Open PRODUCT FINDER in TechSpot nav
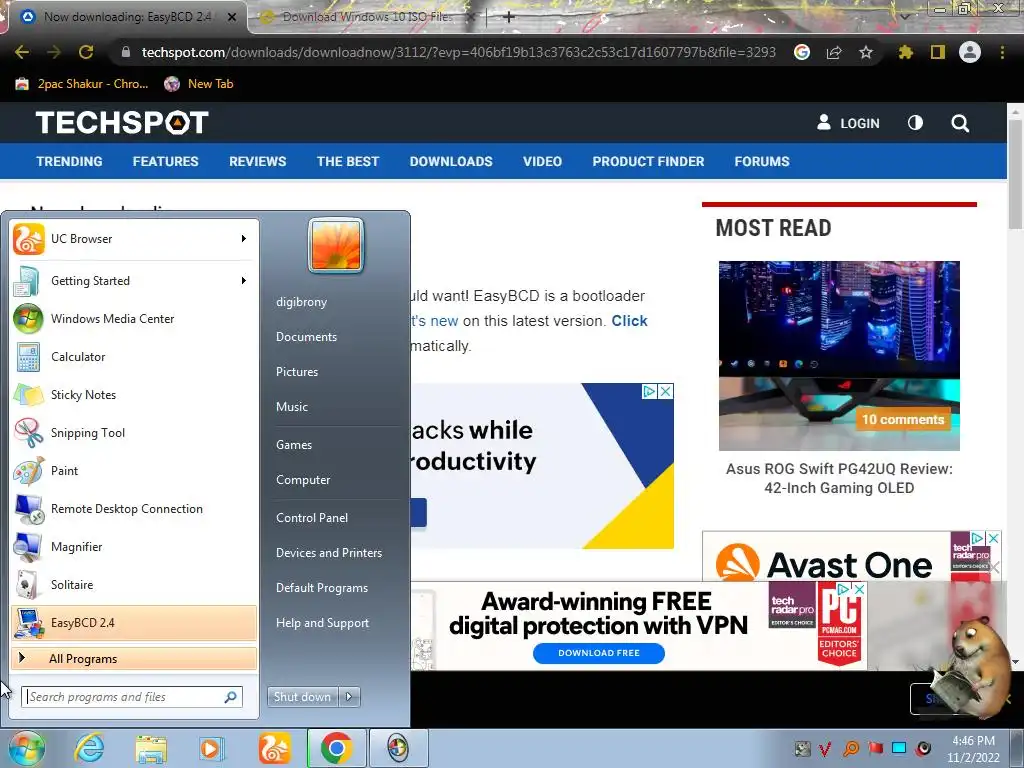The image size is (1024, 768). pyautogui.click(x=648, y=161)
